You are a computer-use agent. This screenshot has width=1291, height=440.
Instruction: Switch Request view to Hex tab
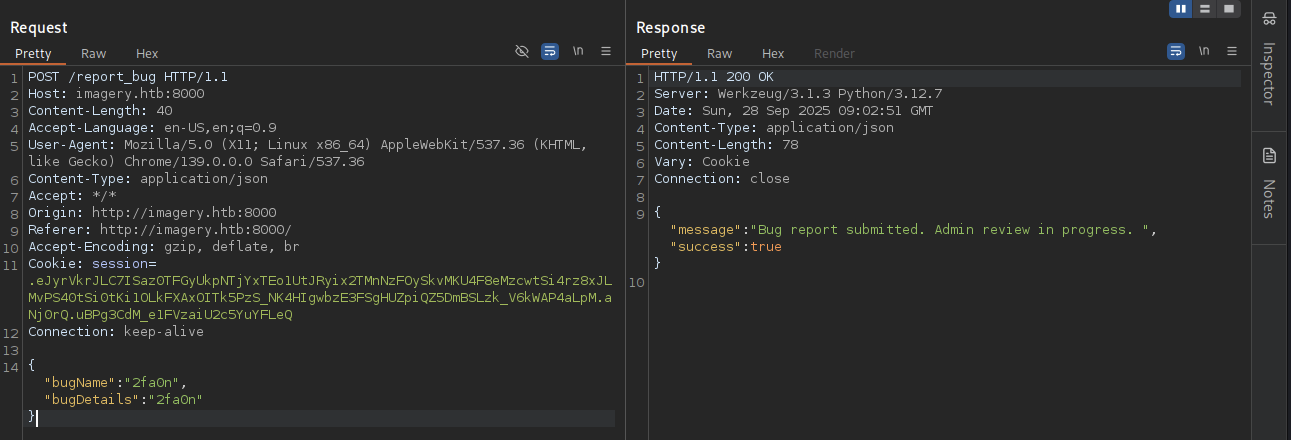click(x=147, y=54)
